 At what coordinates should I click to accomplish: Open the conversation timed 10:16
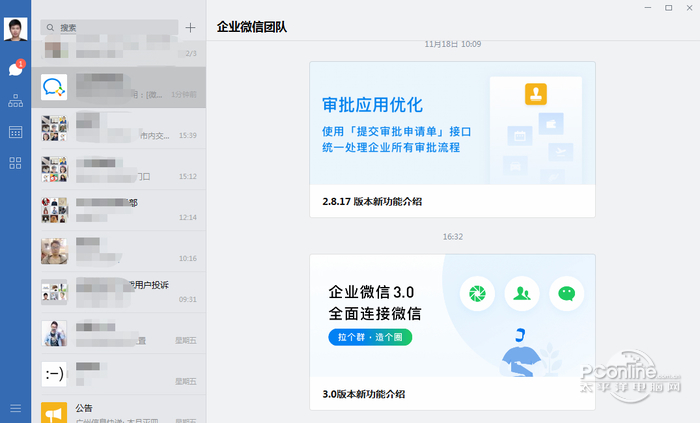click(x=119, y=251)
